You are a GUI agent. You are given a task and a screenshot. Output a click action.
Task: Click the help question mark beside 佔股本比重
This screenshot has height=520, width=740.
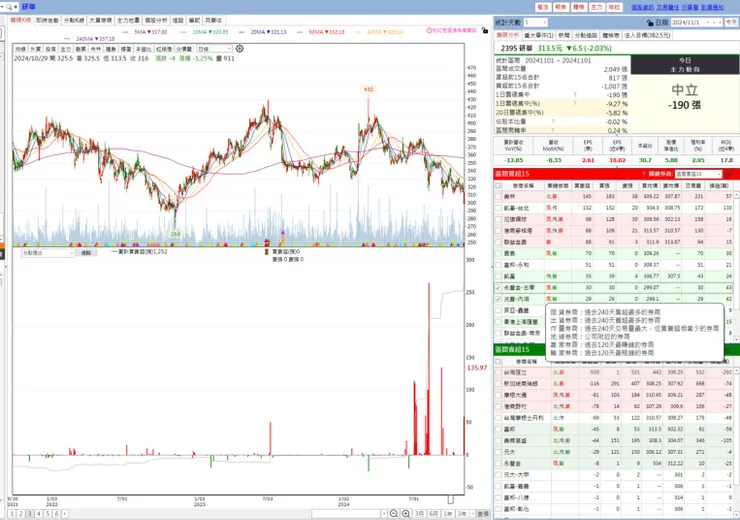[x=553, y=121]
